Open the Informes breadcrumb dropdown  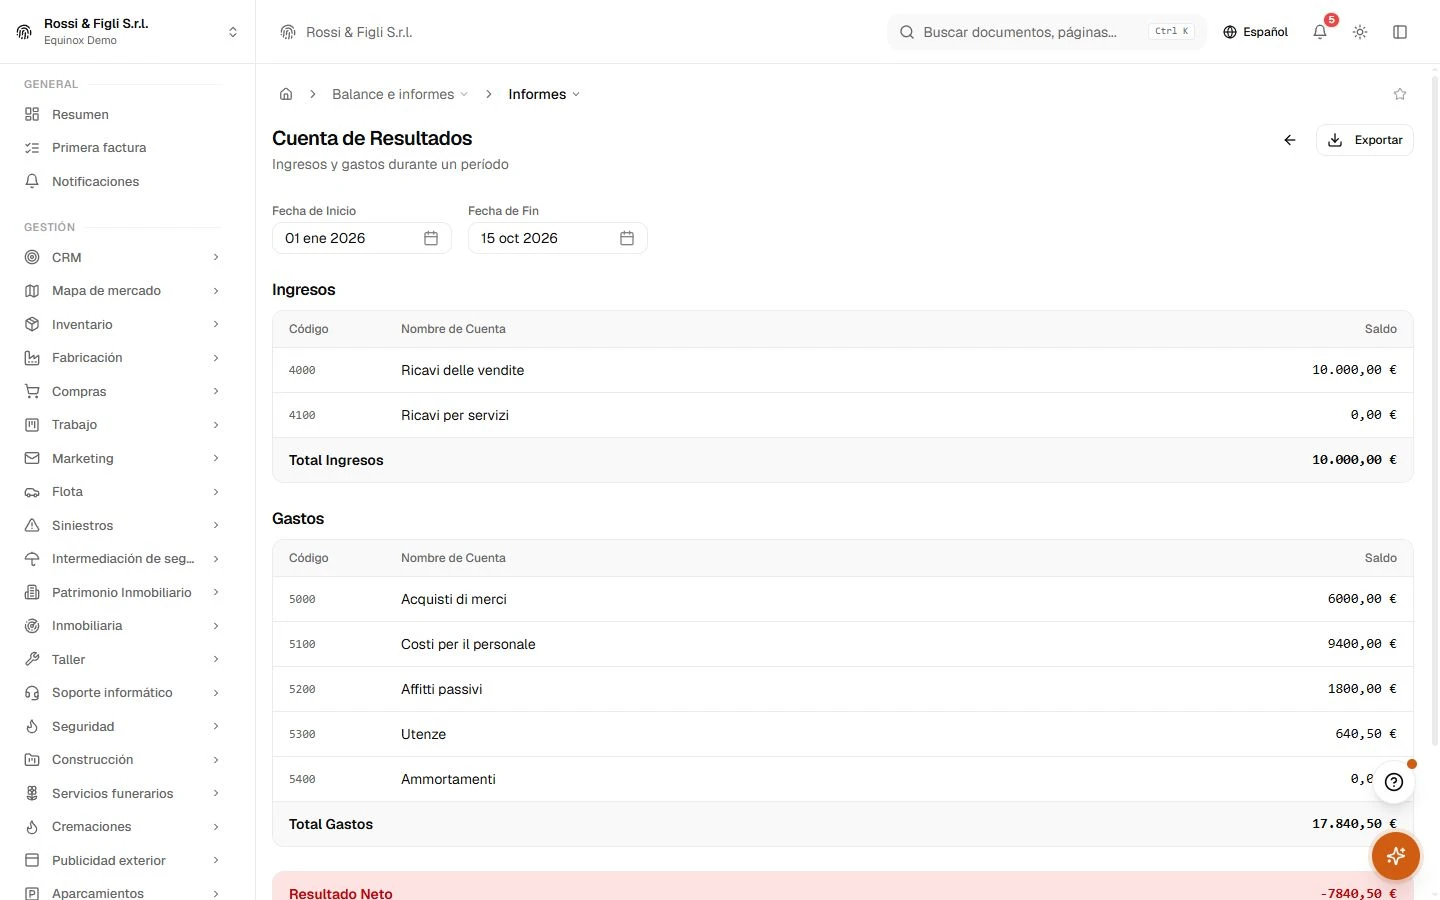click(544, 94)
